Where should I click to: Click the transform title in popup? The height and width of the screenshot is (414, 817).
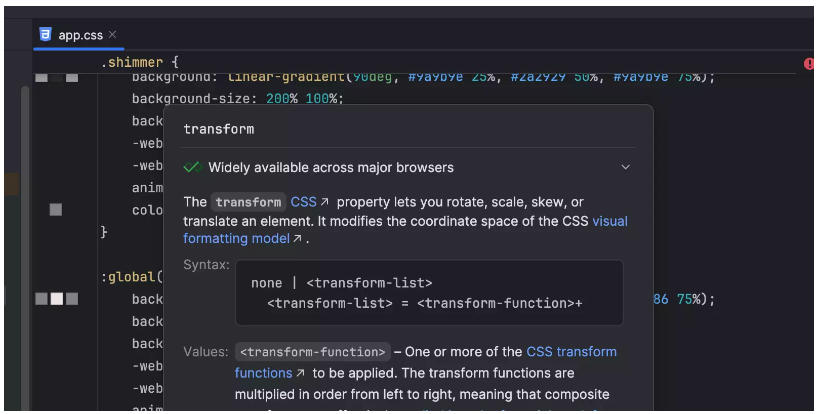point(219,129)
